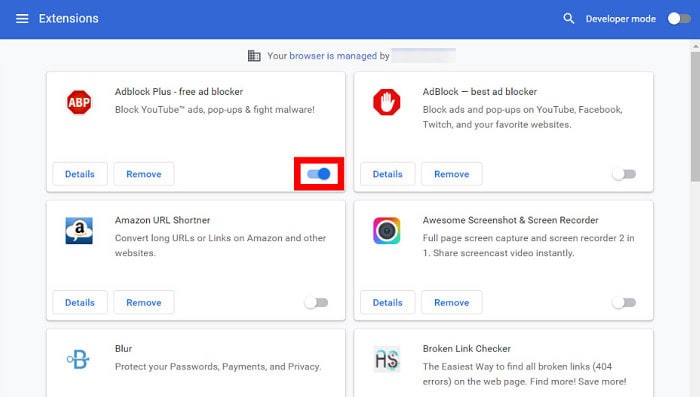Click the search extensions magnifier icon

pos(568,18)
